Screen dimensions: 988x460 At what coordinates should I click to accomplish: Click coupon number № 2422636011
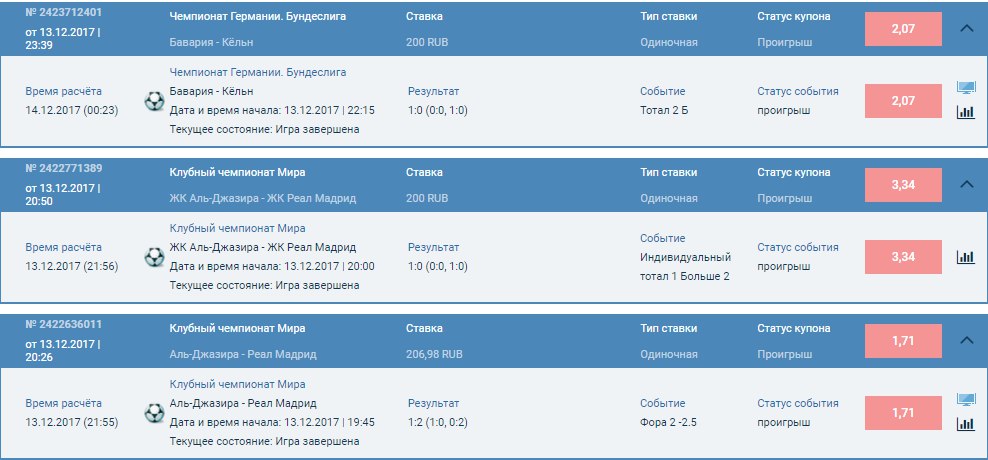coord(64,324)
